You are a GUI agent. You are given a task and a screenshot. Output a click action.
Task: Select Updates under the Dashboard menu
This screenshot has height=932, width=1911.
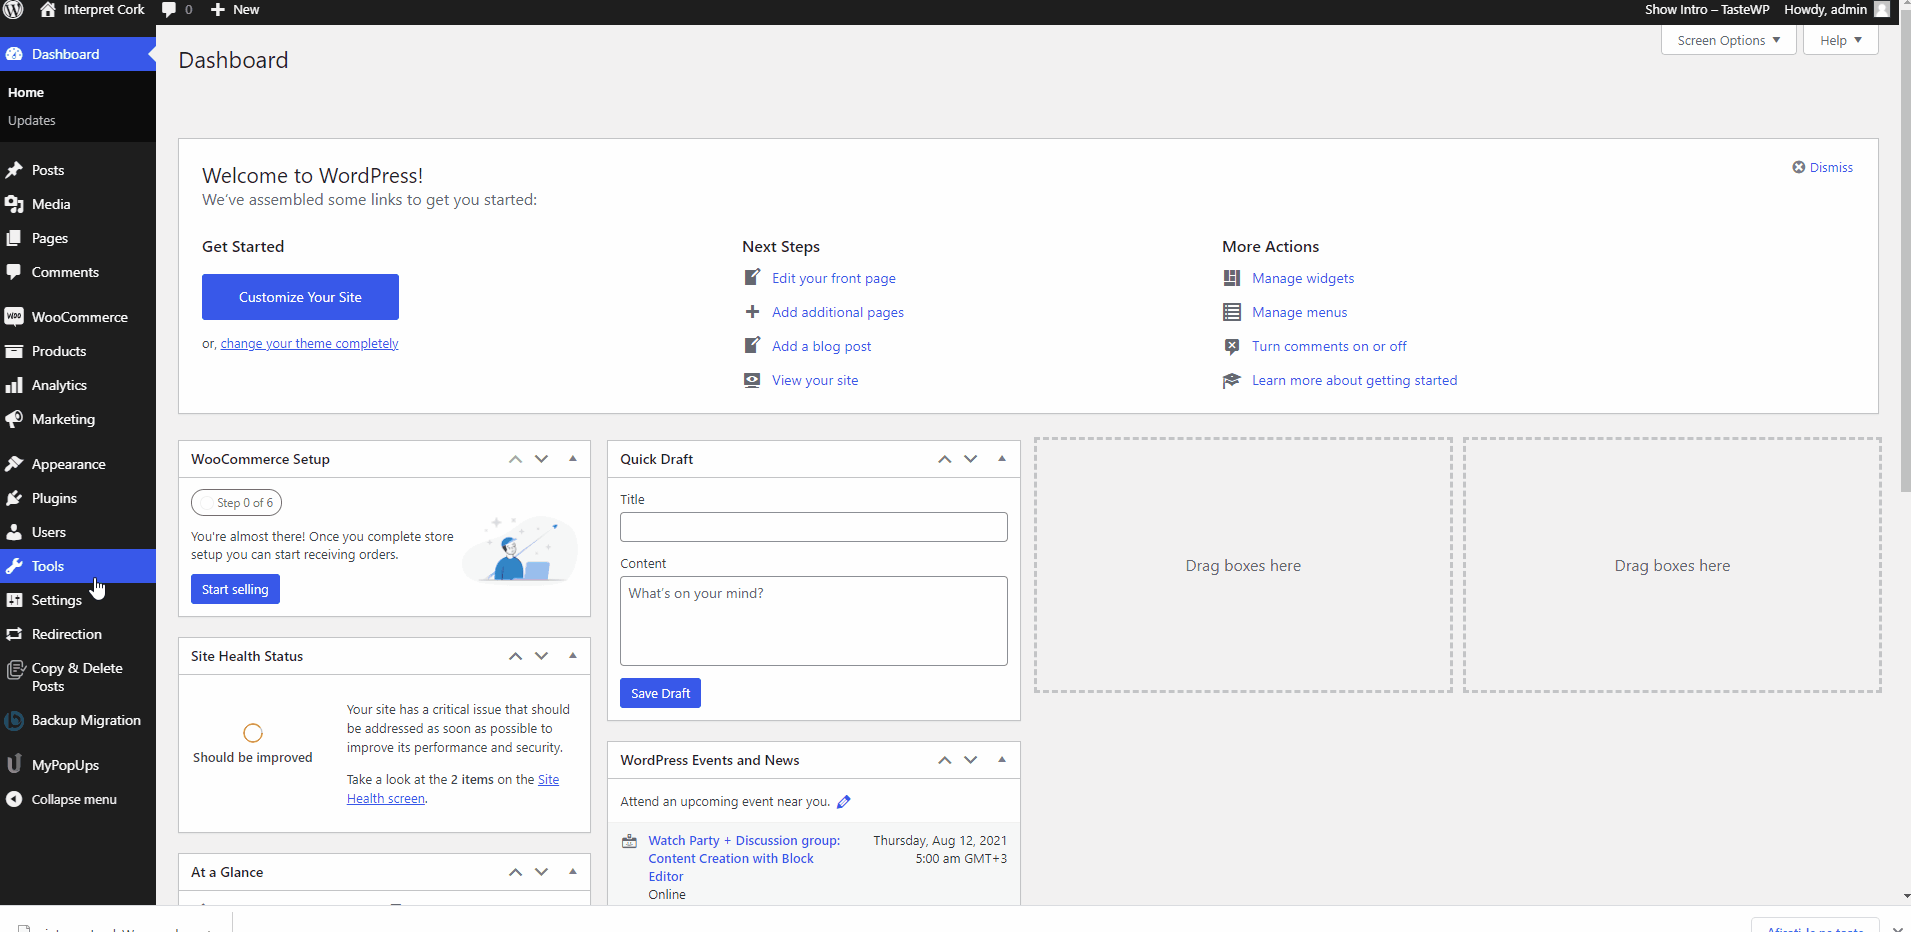click(31, 120)
